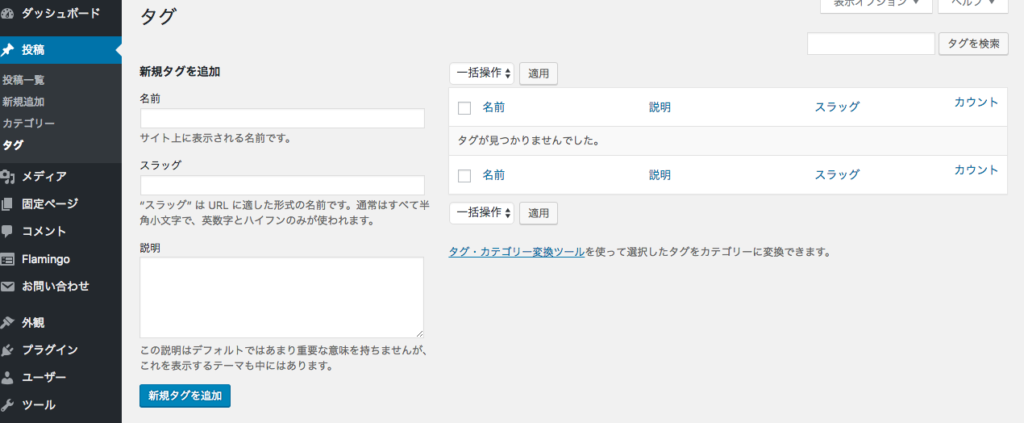Click the Plugins plug icon
This screenshot has height=423, width=1024.
coord(8,350)
